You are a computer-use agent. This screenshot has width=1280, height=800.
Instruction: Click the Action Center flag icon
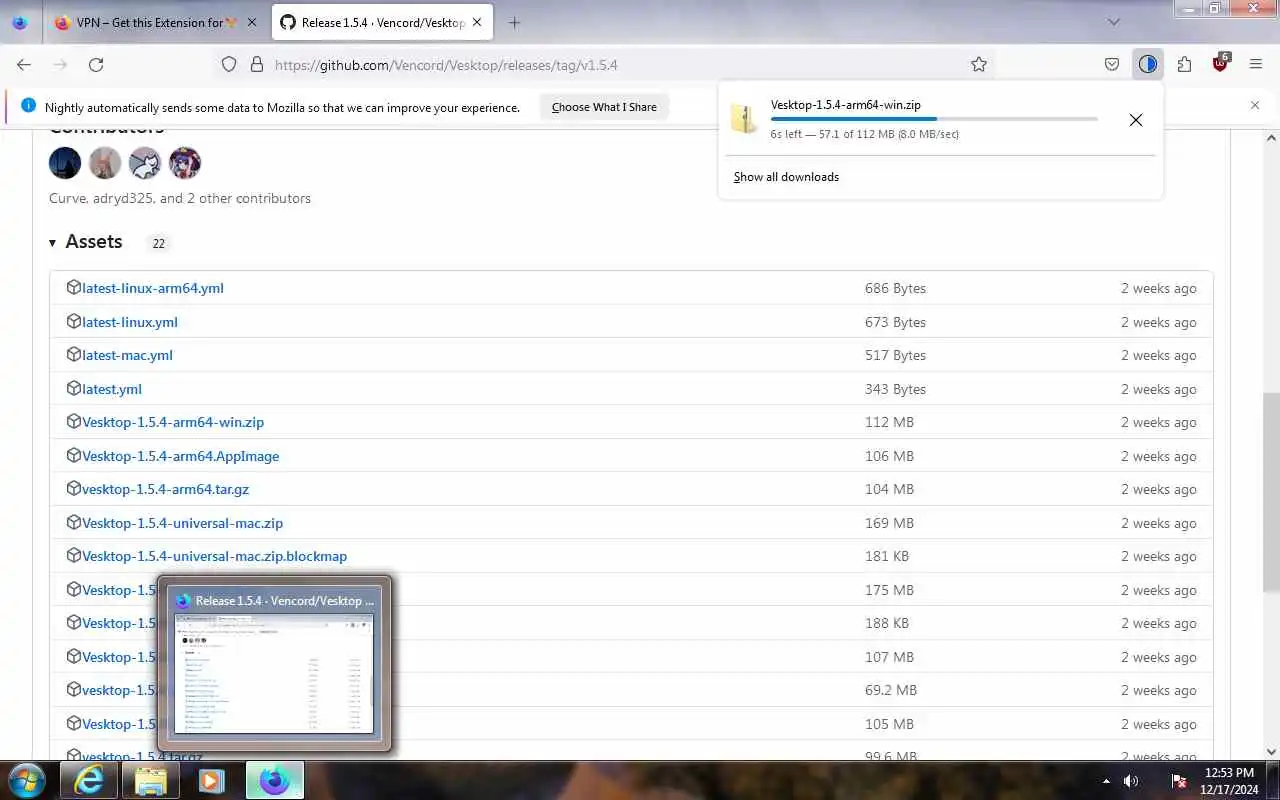point(1179,780)
